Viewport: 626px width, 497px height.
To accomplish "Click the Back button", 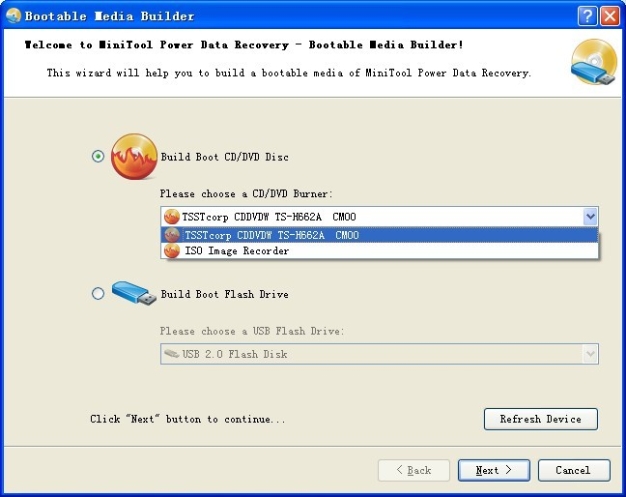I will (414, 470).
